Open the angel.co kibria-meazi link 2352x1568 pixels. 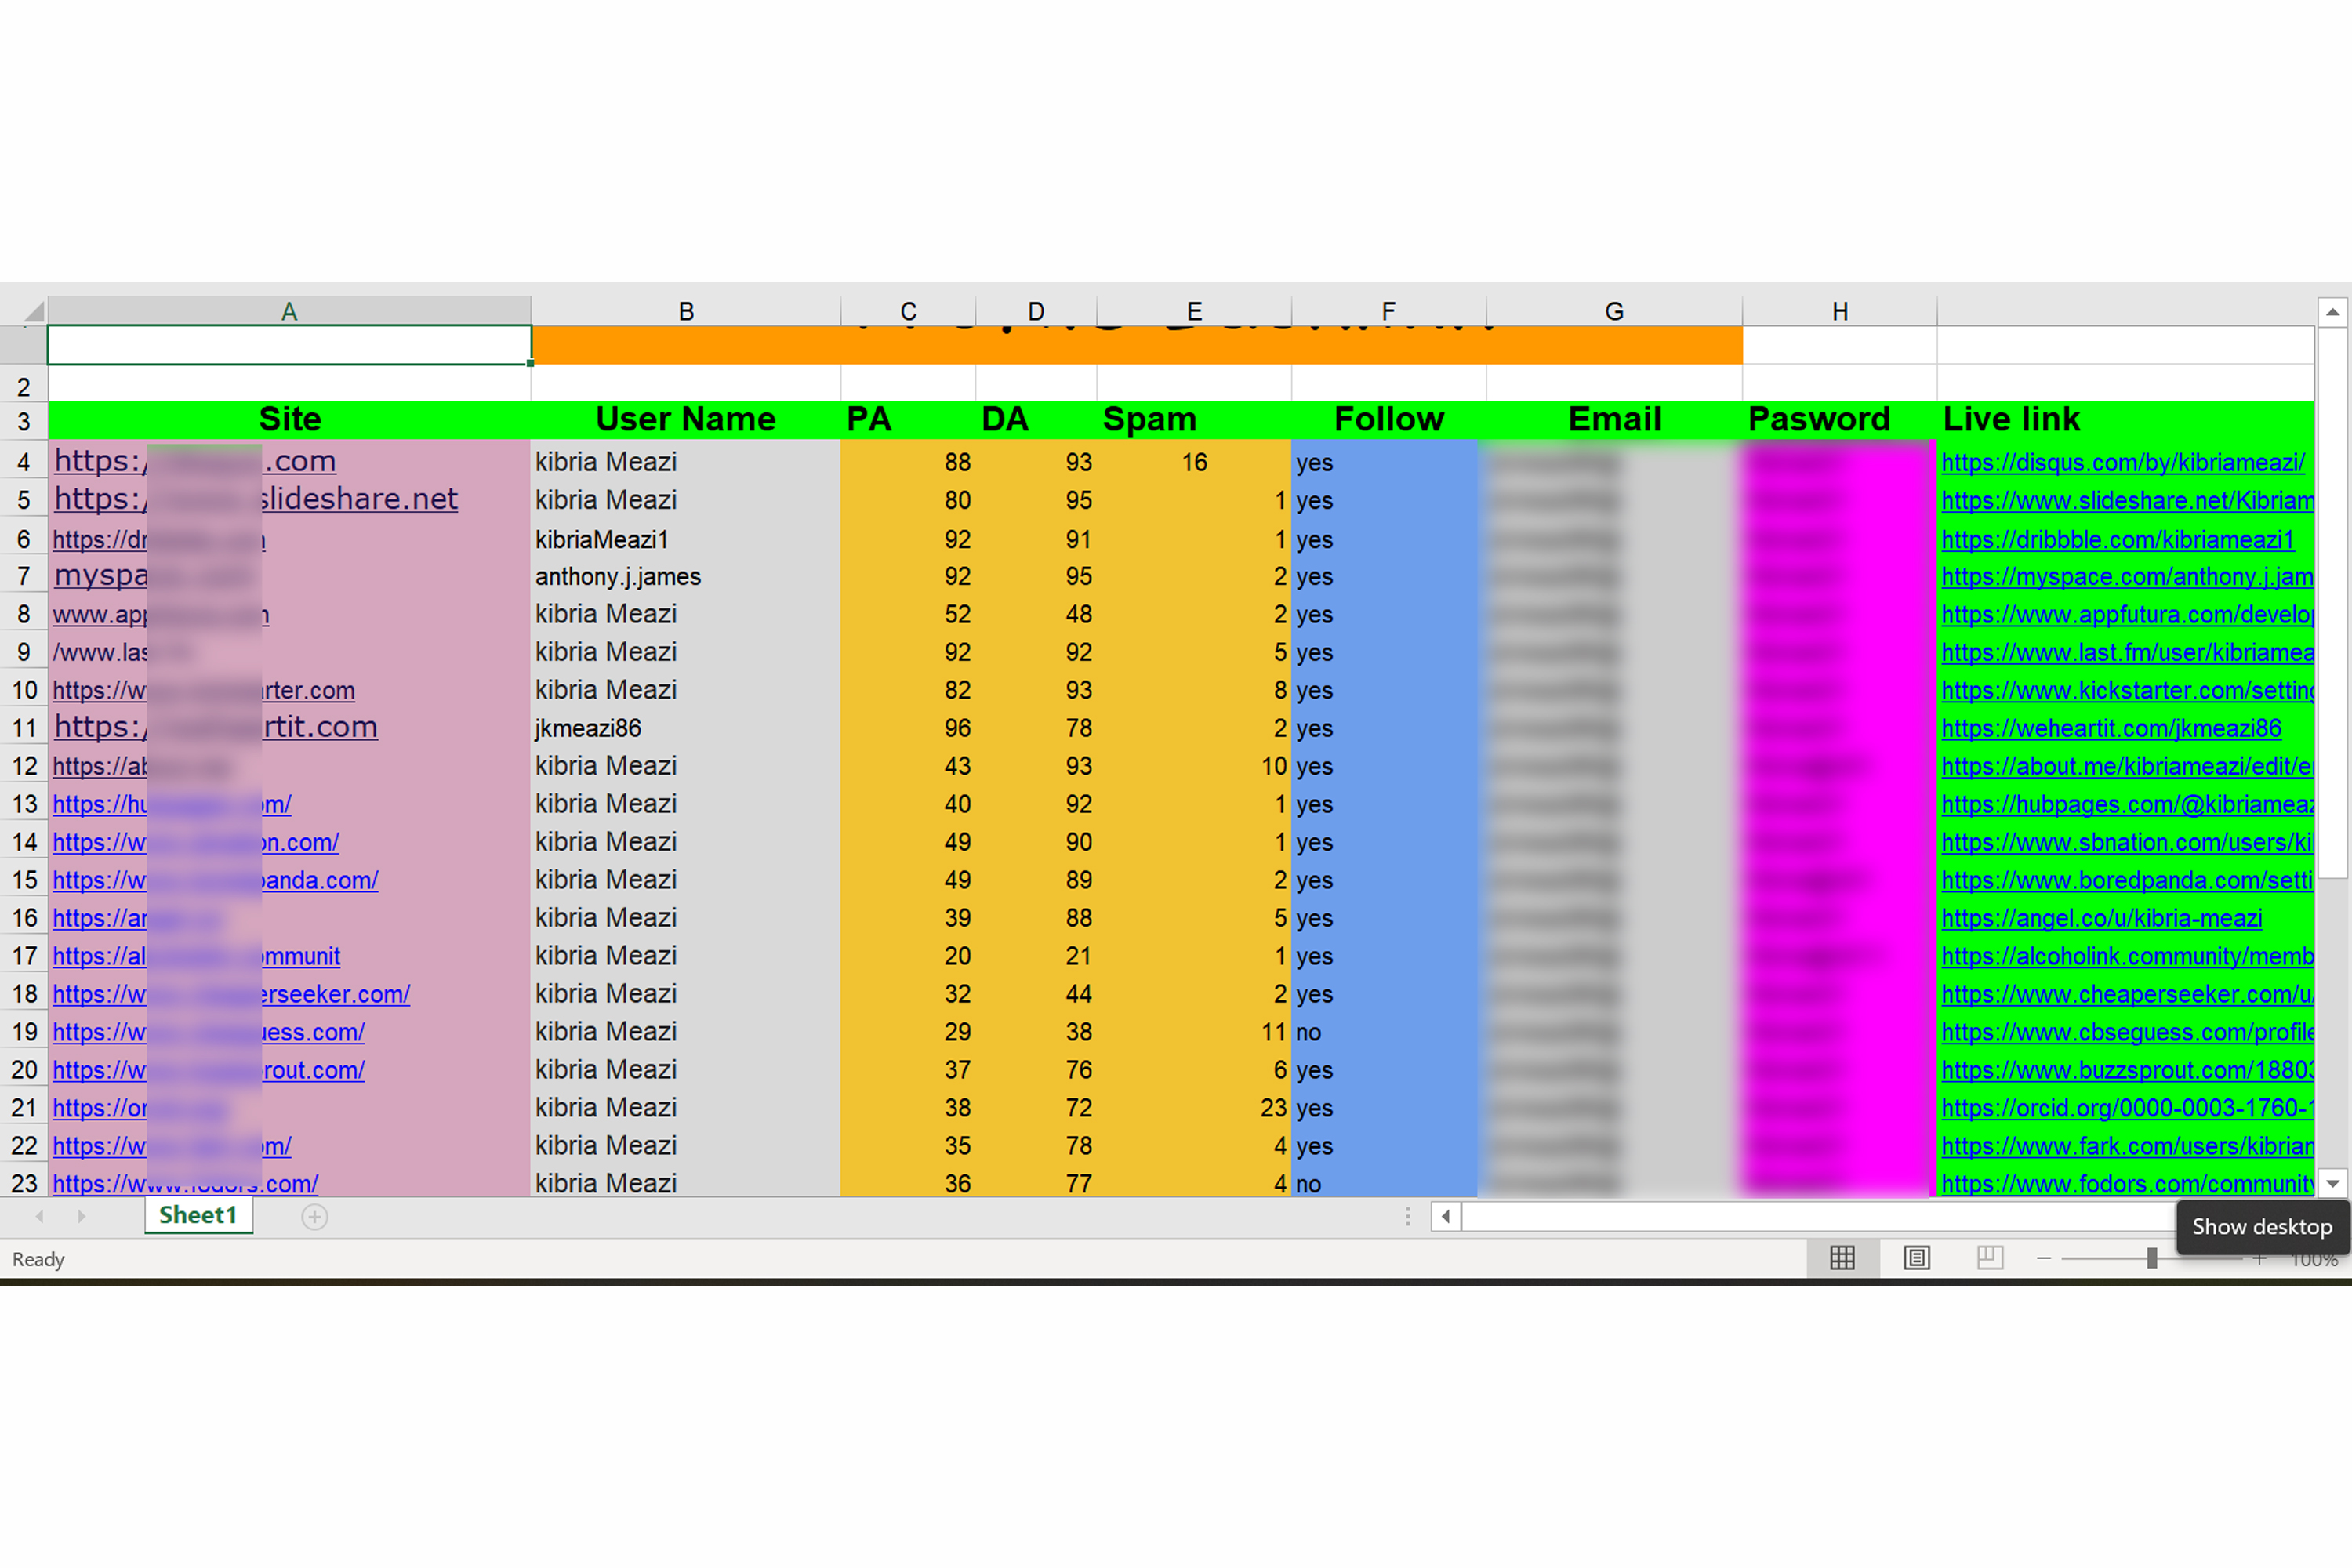pos(2100,918)
